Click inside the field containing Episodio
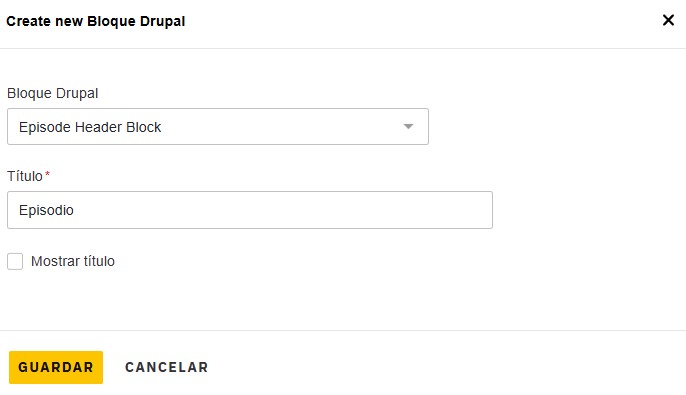 [250, 210]
